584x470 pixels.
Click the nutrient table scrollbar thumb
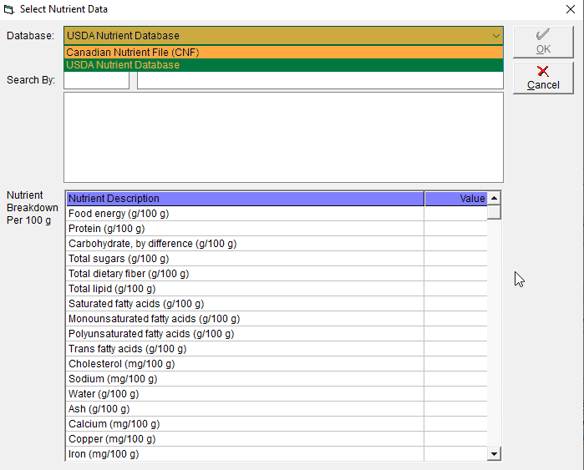click(x=494, y=213)
